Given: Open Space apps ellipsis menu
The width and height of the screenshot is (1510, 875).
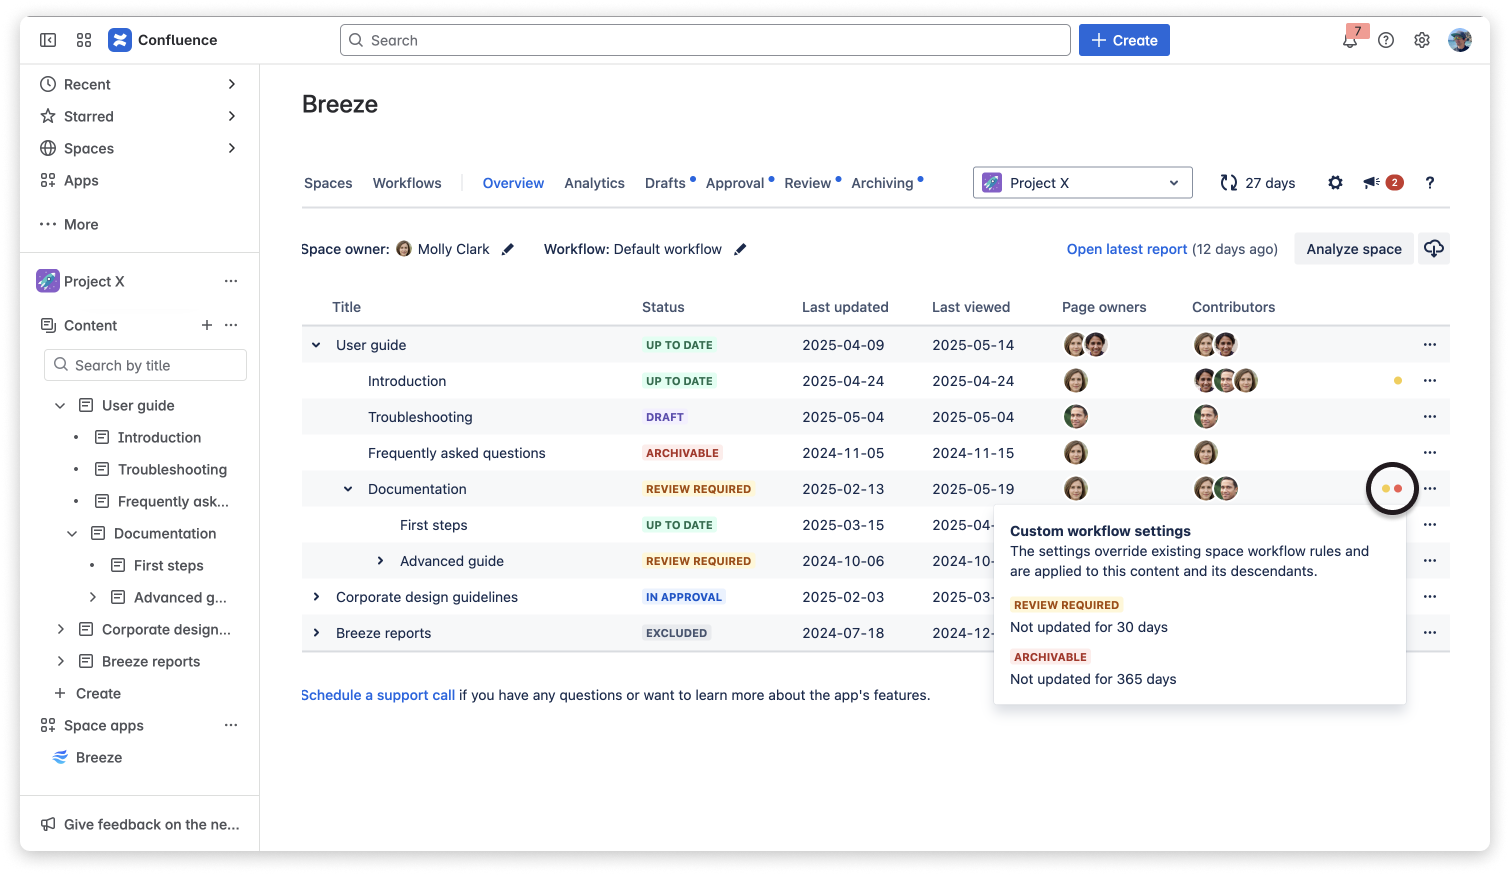Looking at the screenshot, I should click(x=231, y=725).
